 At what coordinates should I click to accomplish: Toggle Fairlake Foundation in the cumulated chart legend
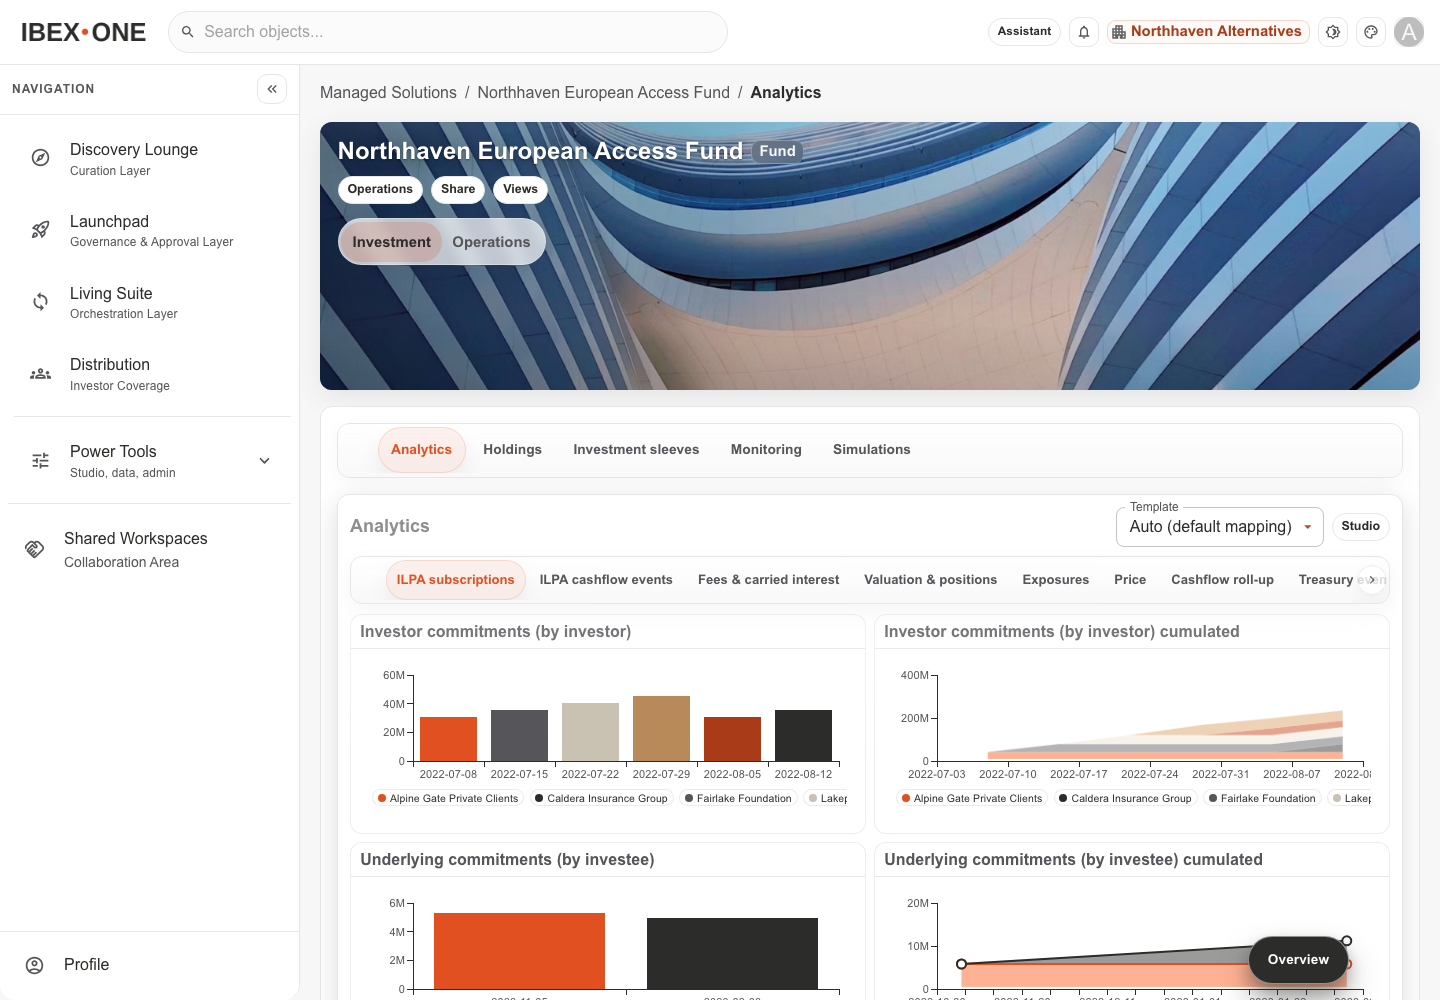point(1262,798)
